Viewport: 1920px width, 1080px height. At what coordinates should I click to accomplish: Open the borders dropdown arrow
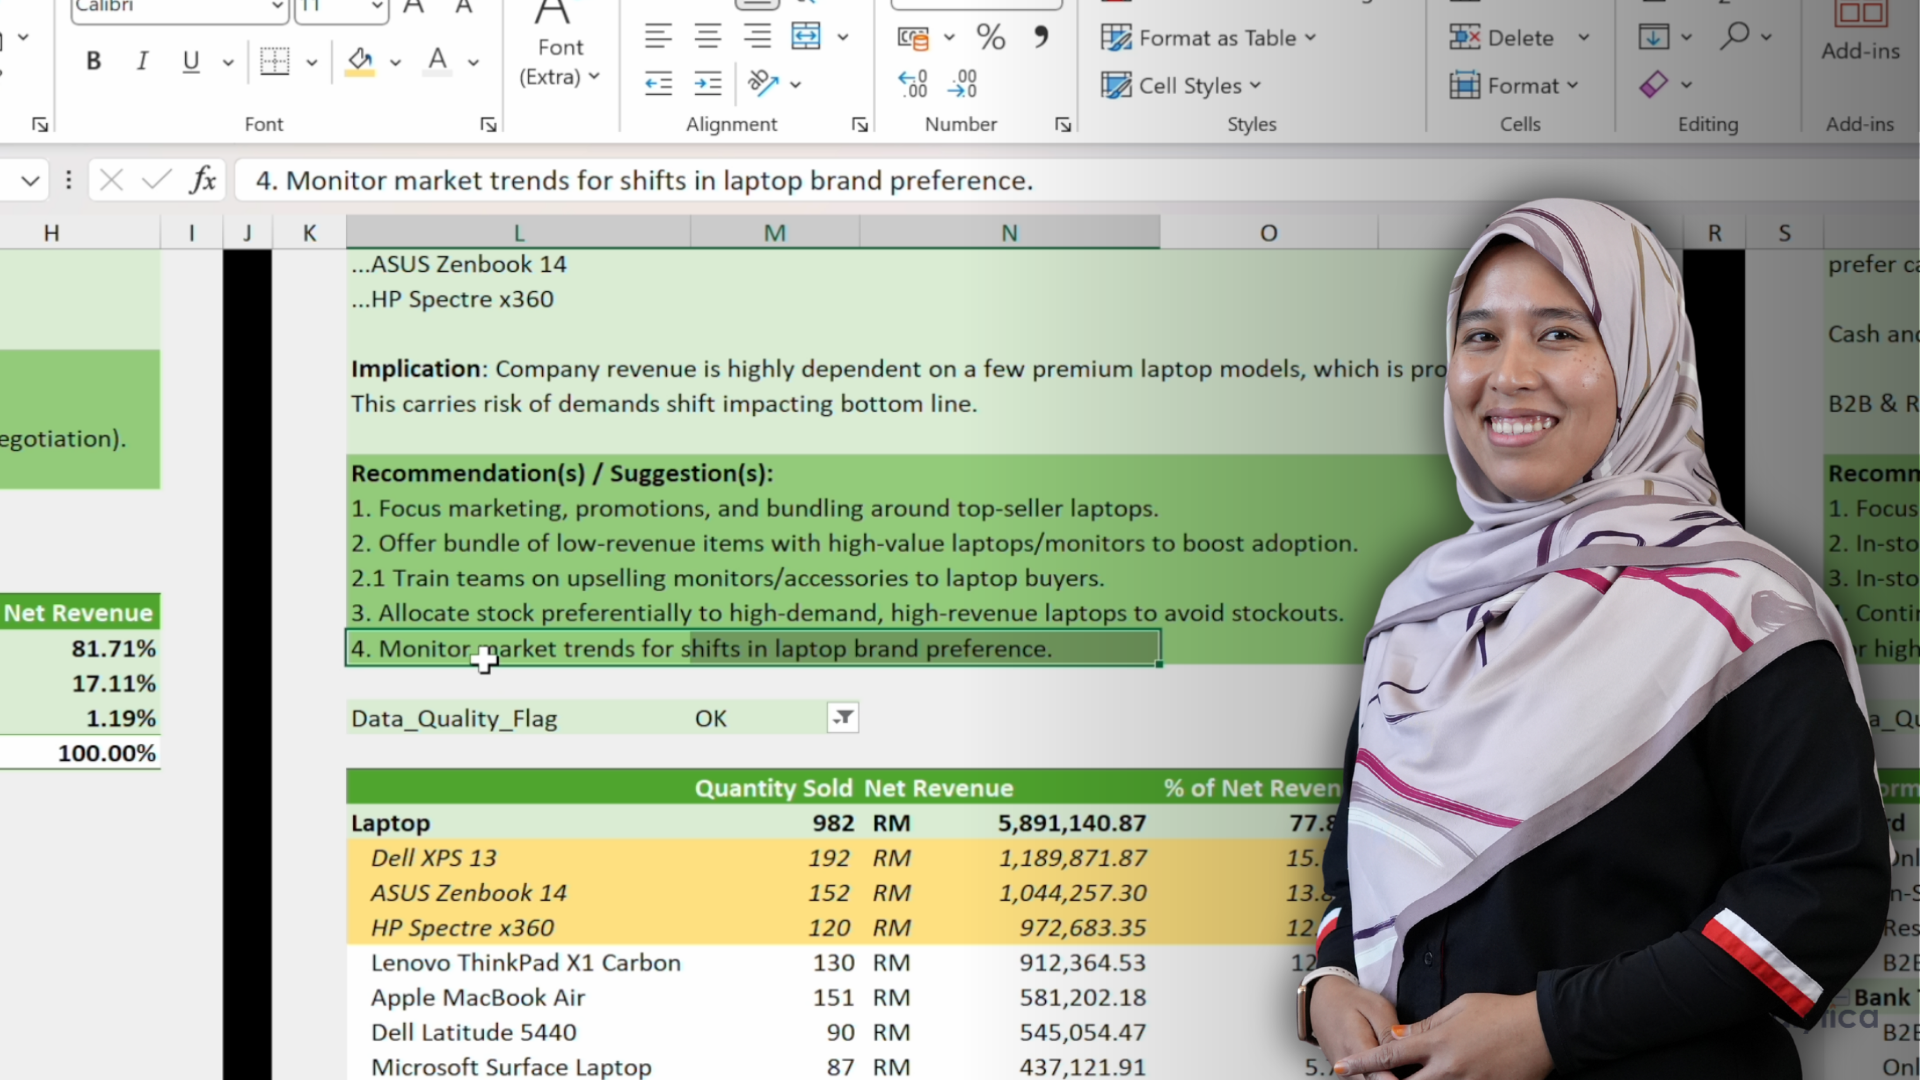[312, 62]
